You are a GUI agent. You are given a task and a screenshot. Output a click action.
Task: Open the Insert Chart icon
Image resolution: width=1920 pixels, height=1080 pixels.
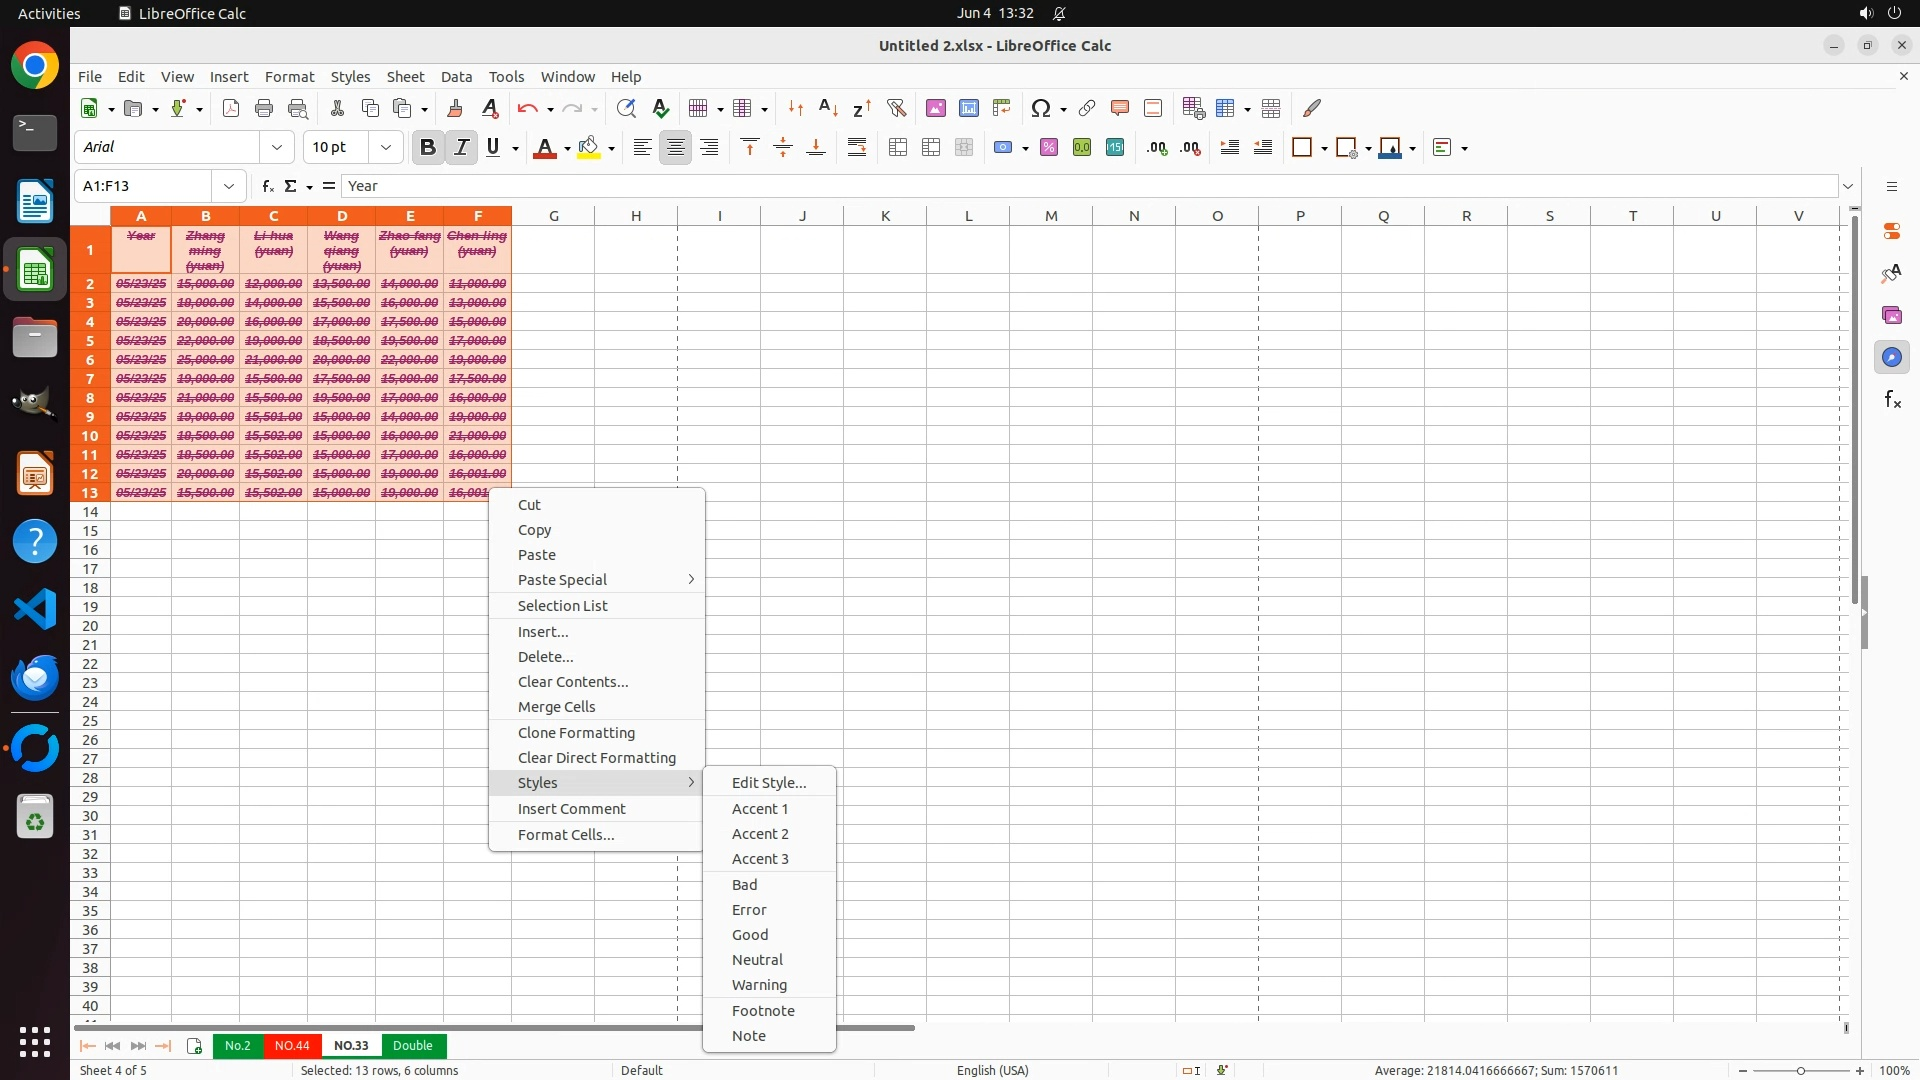pyautogui.click(x=969, y=108)
